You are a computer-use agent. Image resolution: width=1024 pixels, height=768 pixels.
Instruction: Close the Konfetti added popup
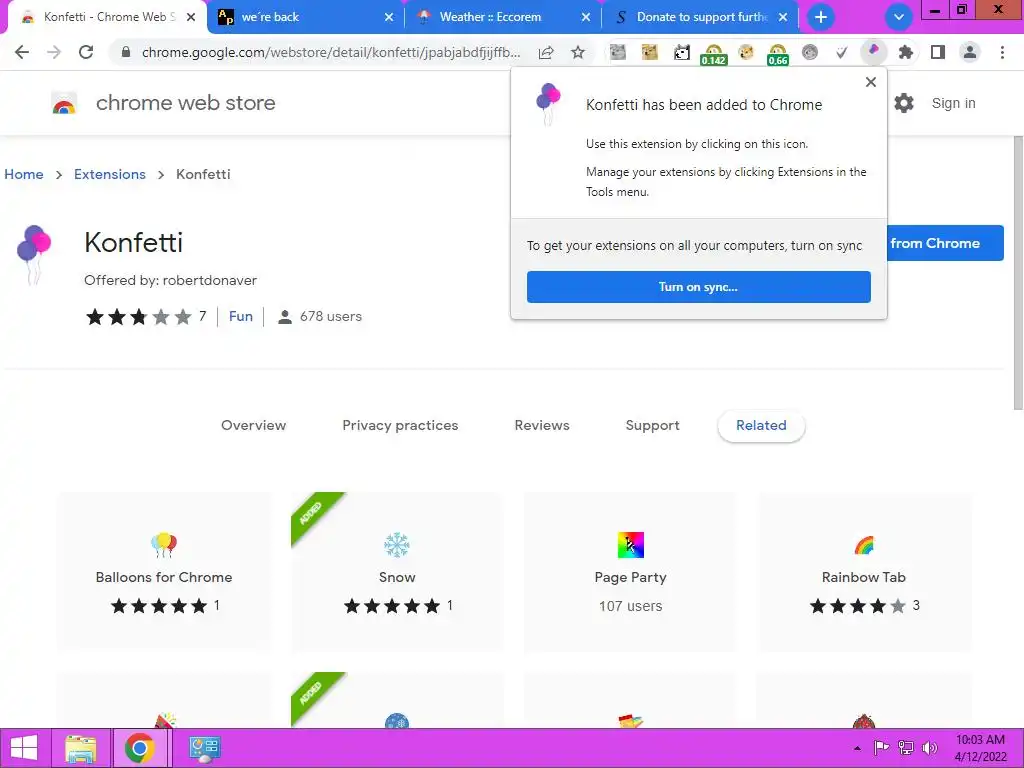tap(871, 82)
